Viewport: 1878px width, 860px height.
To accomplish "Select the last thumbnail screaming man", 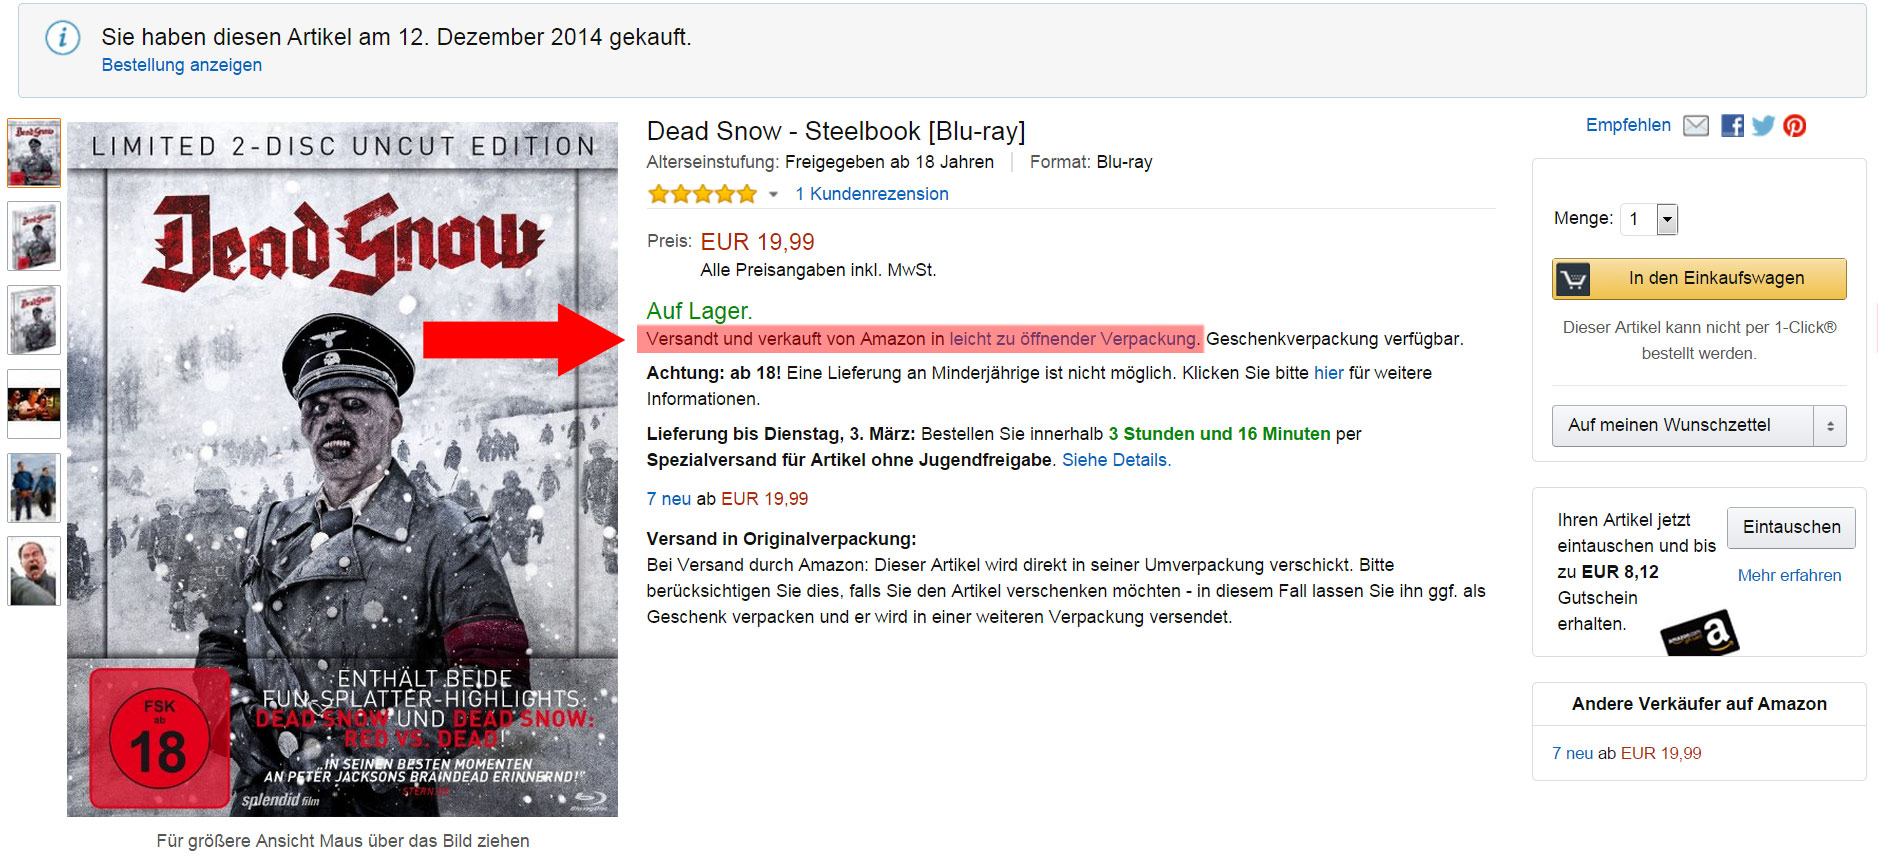I will point(34,571).
